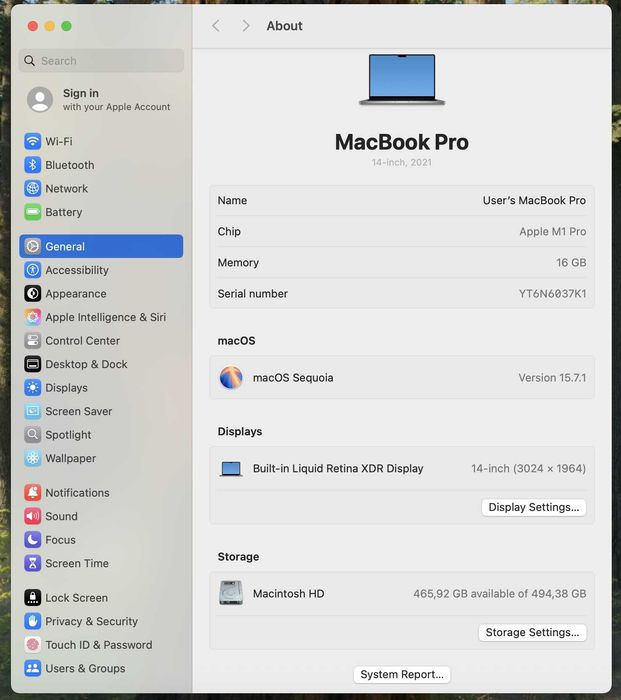Click the large MacBook Pro image
This screenshot has width=621, height=700.
tap(402, 80)
